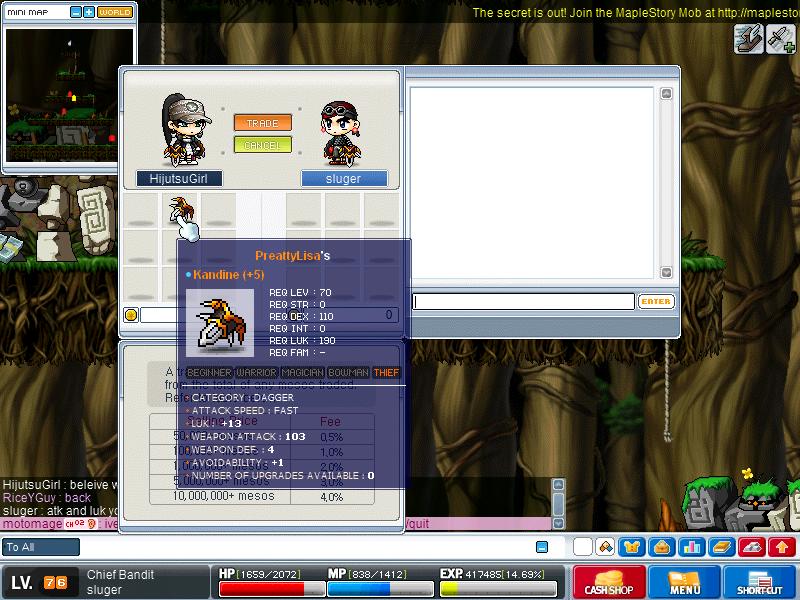The width and height of the screenshot is (800, 600).
Task: Open the WORLD map from mini map
Action: tap(115, 12)
